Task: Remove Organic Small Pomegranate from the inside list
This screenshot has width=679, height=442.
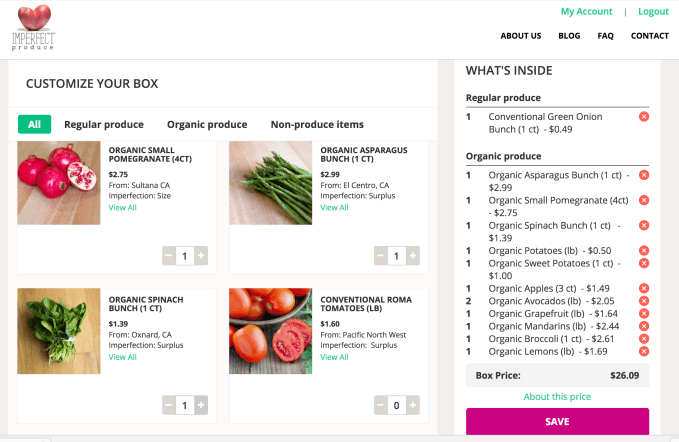Action: pos(644,200)
